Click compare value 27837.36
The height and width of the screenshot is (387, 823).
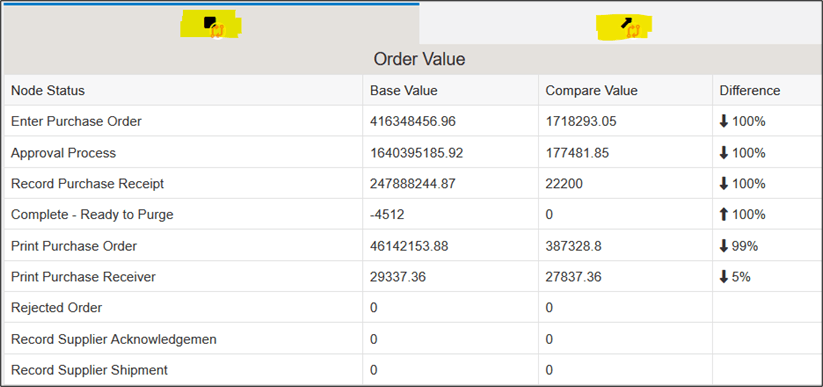(573, 277)
